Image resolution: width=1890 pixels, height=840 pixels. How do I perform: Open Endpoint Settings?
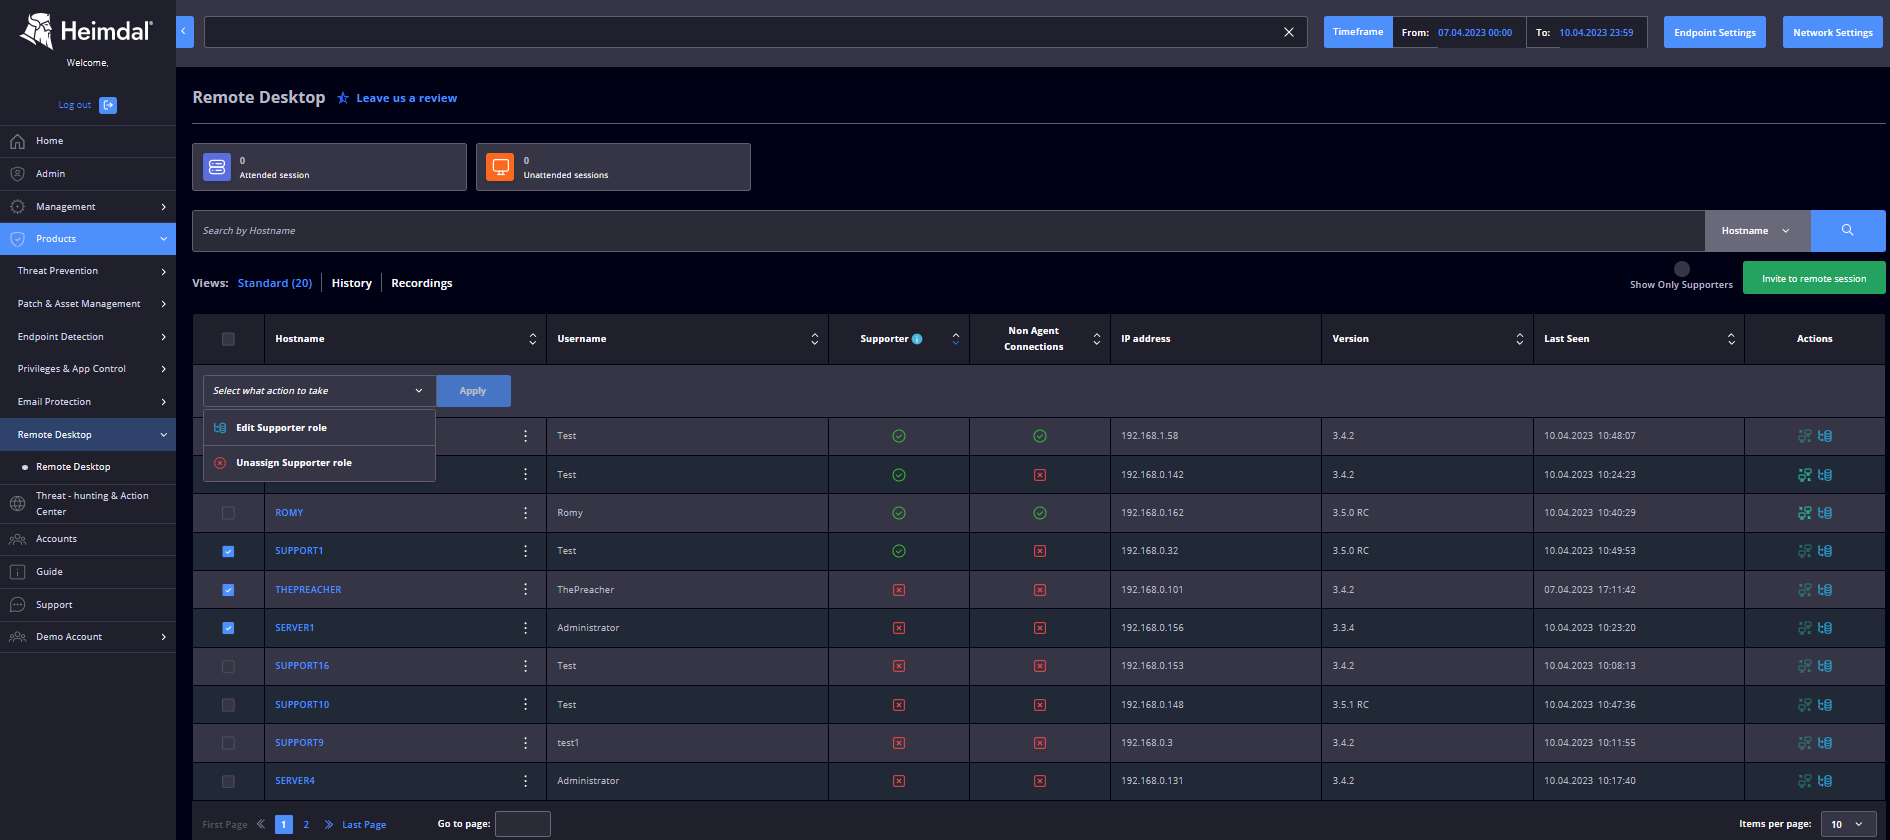pos(1714,32)
